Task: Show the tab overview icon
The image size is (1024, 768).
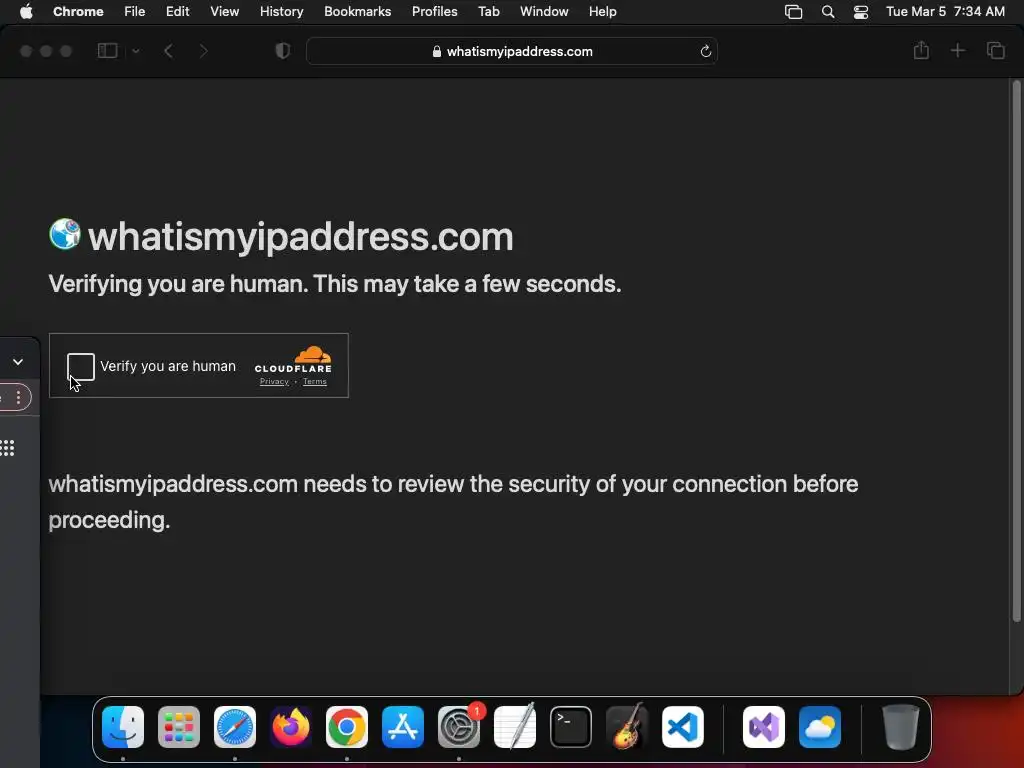Action: 995,50
